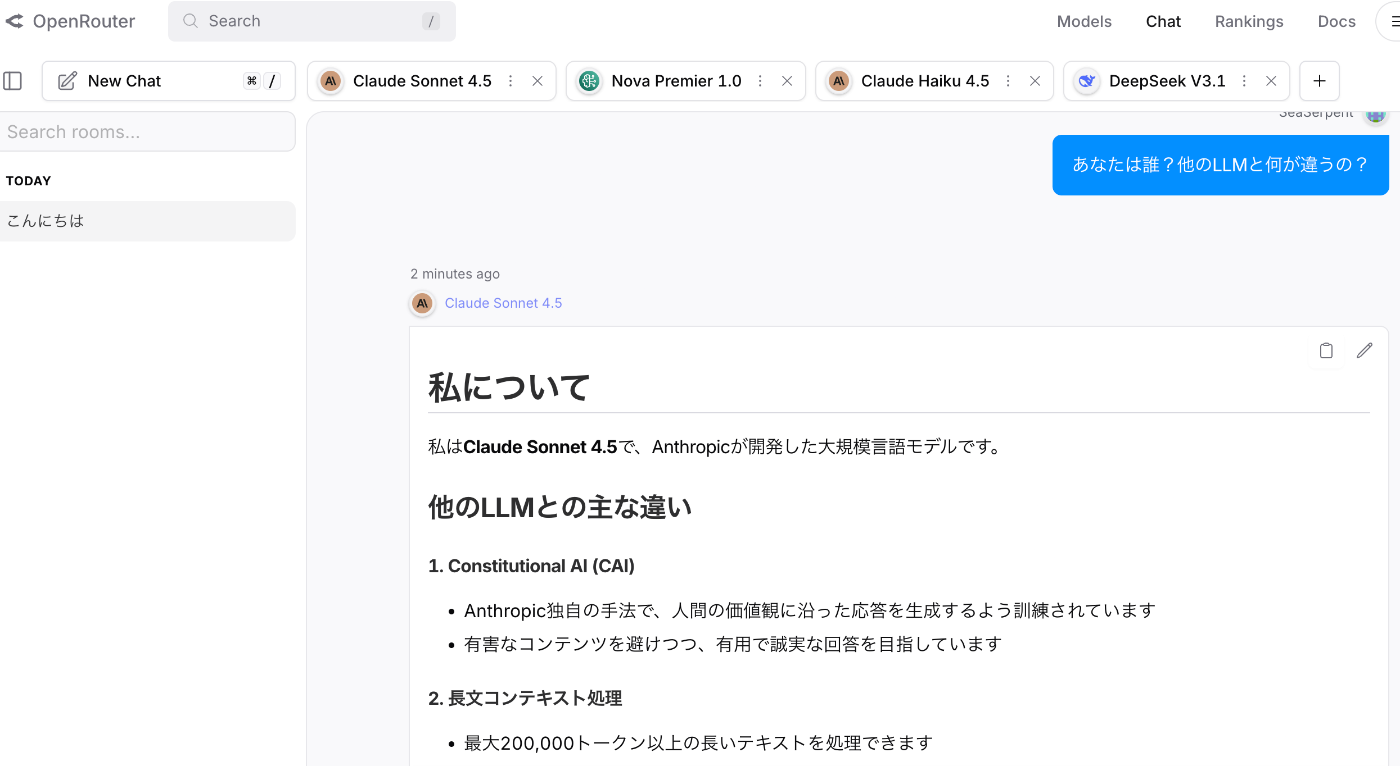Close the Nova Premier 1.0 model tab

787,81
